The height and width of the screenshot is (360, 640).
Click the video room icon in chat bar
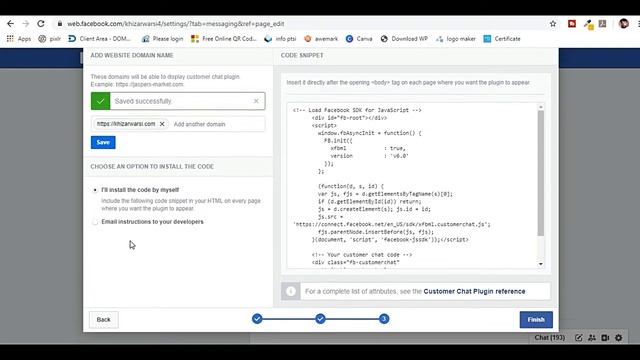pyautogui.click(x=605, y=338)
